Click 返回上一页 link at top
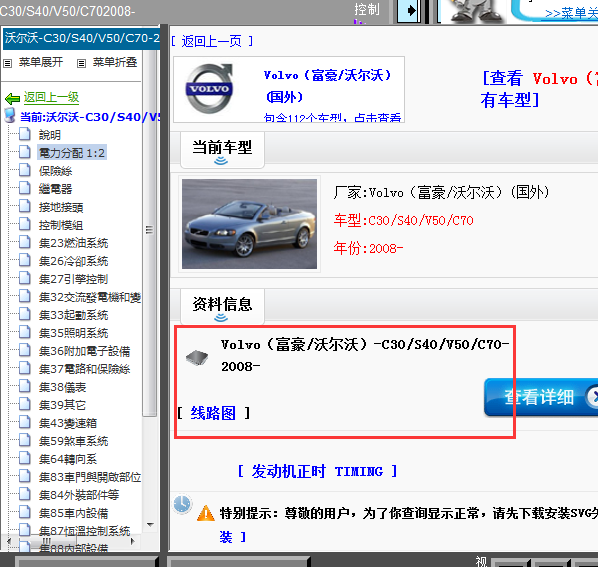Viewport: 598px width, 567px height. pyautogui.click(x=212, y=41)
